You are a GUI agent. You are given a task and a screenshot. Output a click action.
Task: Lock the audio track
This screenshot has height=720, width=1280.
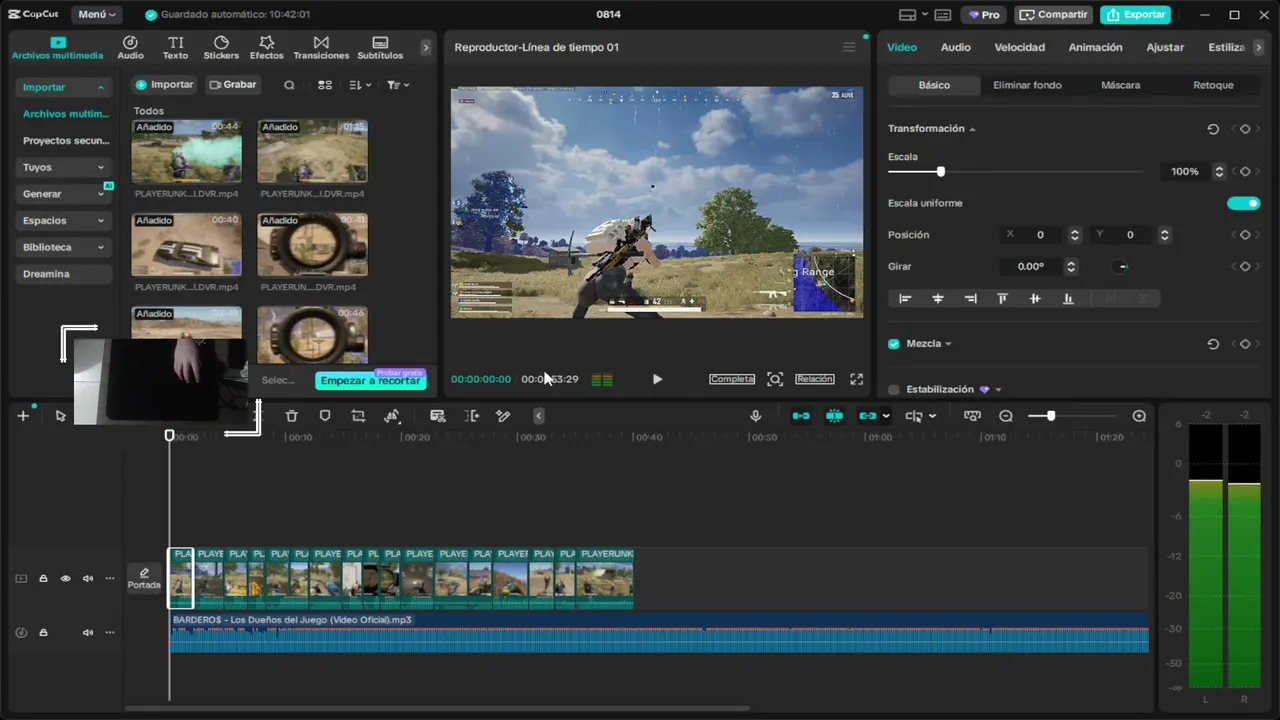click(x=43, y=632)
